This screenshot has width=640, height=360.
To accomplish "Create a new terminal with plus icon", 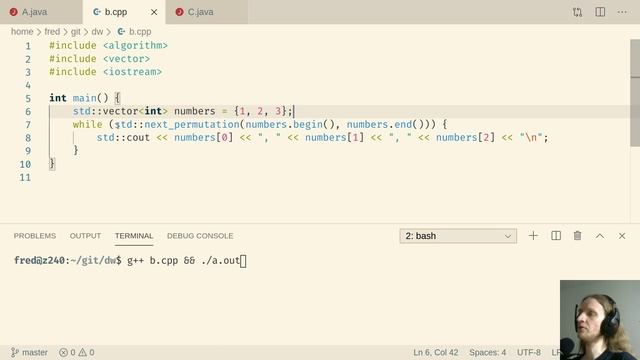I will click(533, 236).
